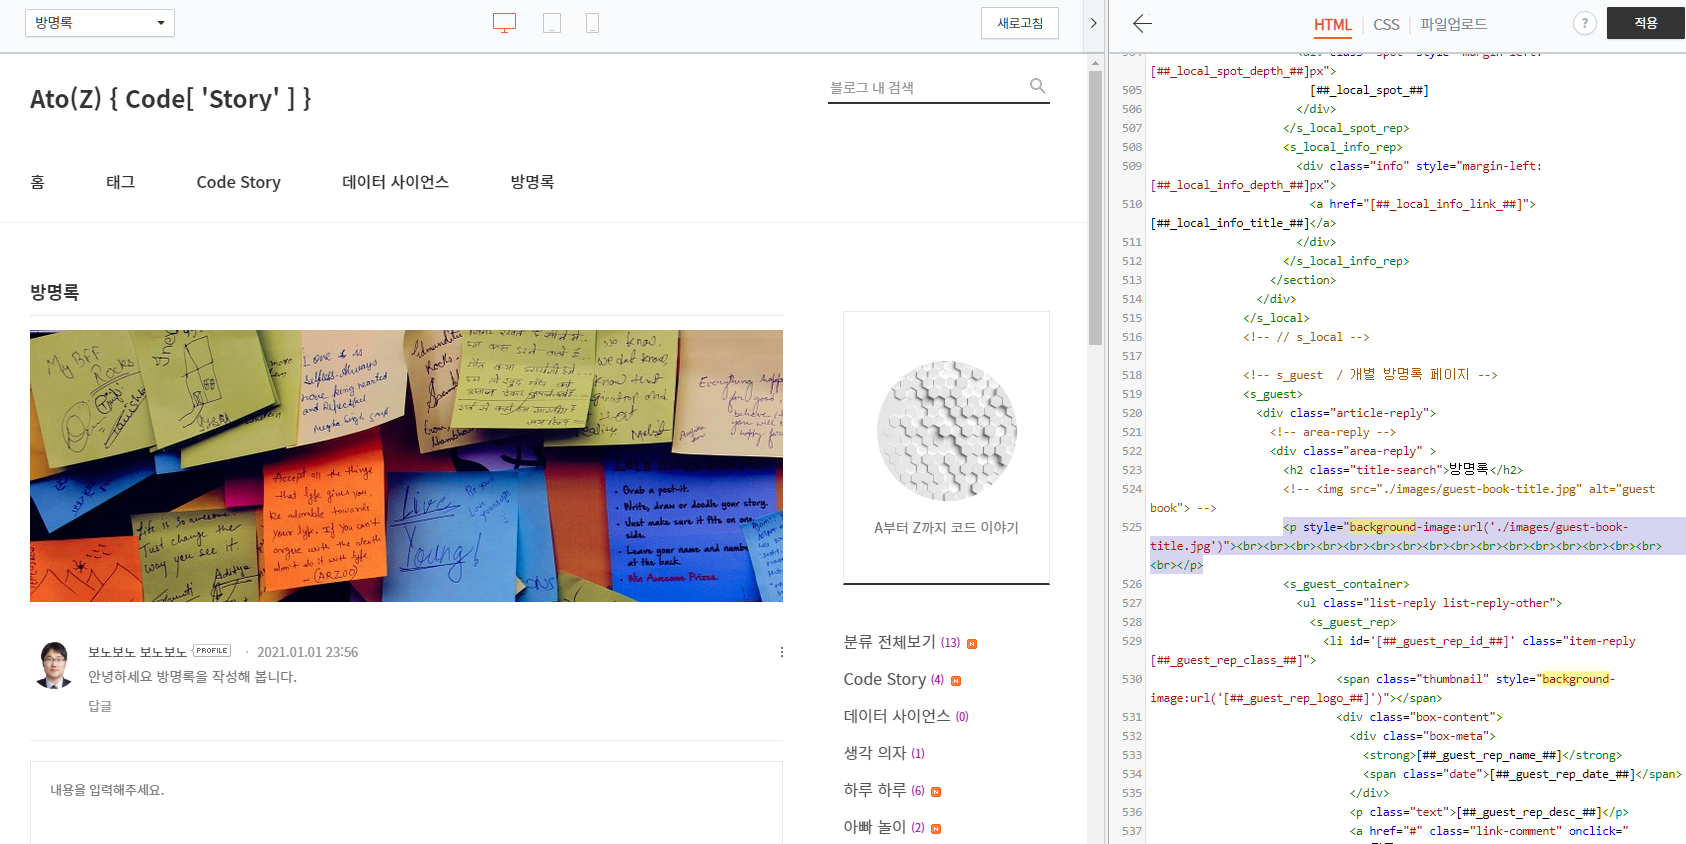The width and height of the screenshot is (1686, 844).
Task: Click the blog title Ato(Z) { Code[ 'Story' ] }
Action: click(x=170, y=99)
